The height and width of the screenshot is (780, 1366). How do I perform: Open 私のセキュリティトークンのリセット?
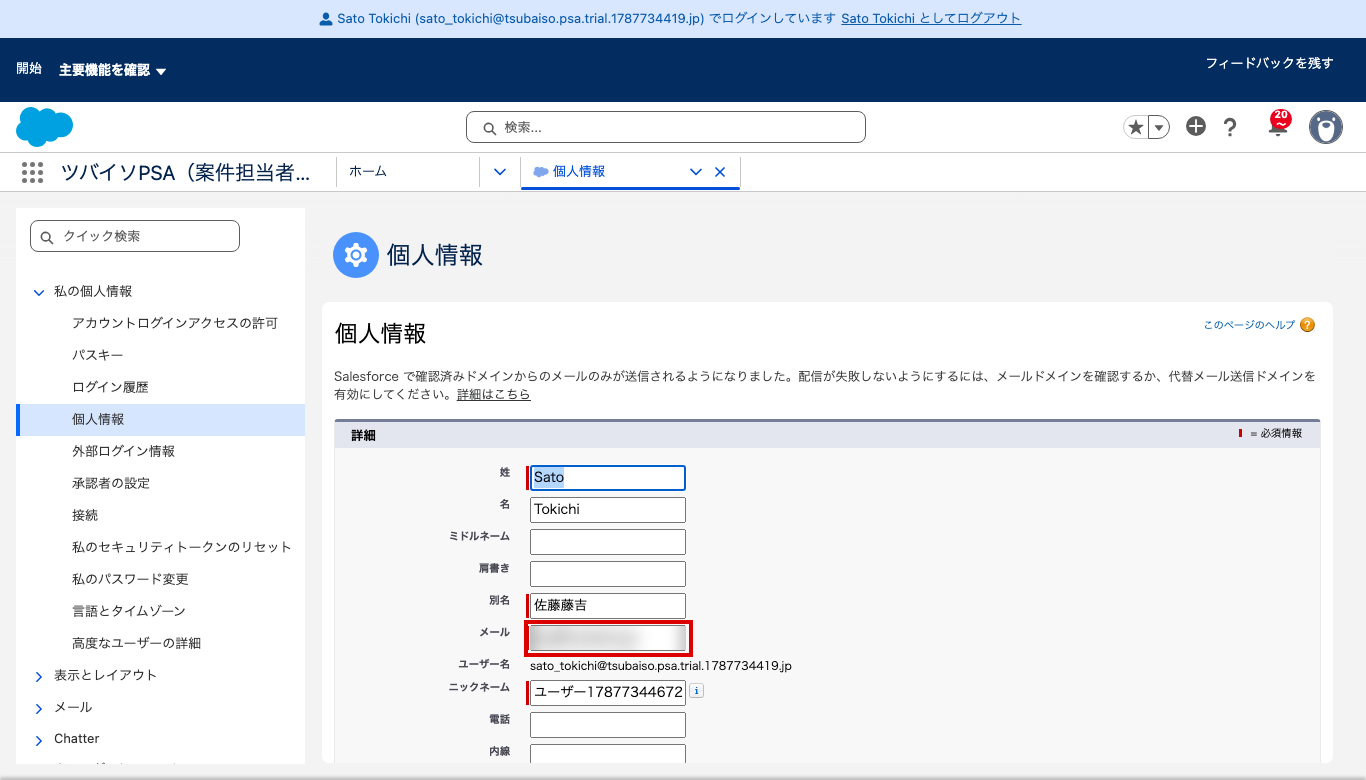(x=182, y=547)
